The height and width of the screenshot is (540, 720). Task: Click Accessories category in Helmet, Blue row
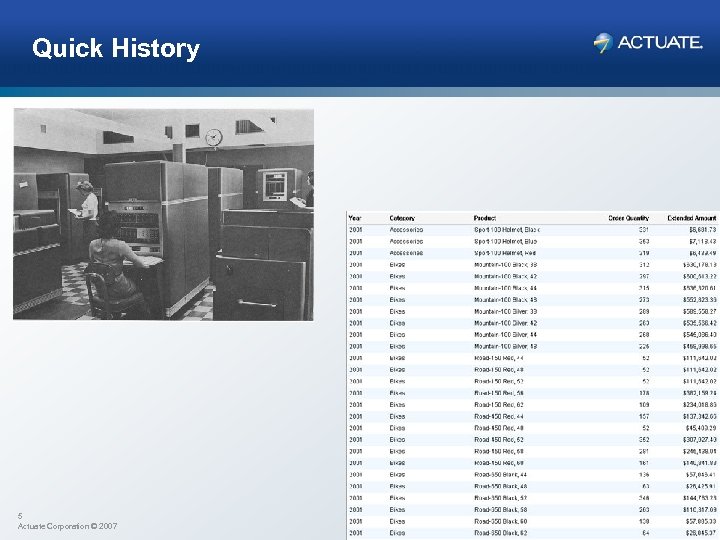(406, 241)
